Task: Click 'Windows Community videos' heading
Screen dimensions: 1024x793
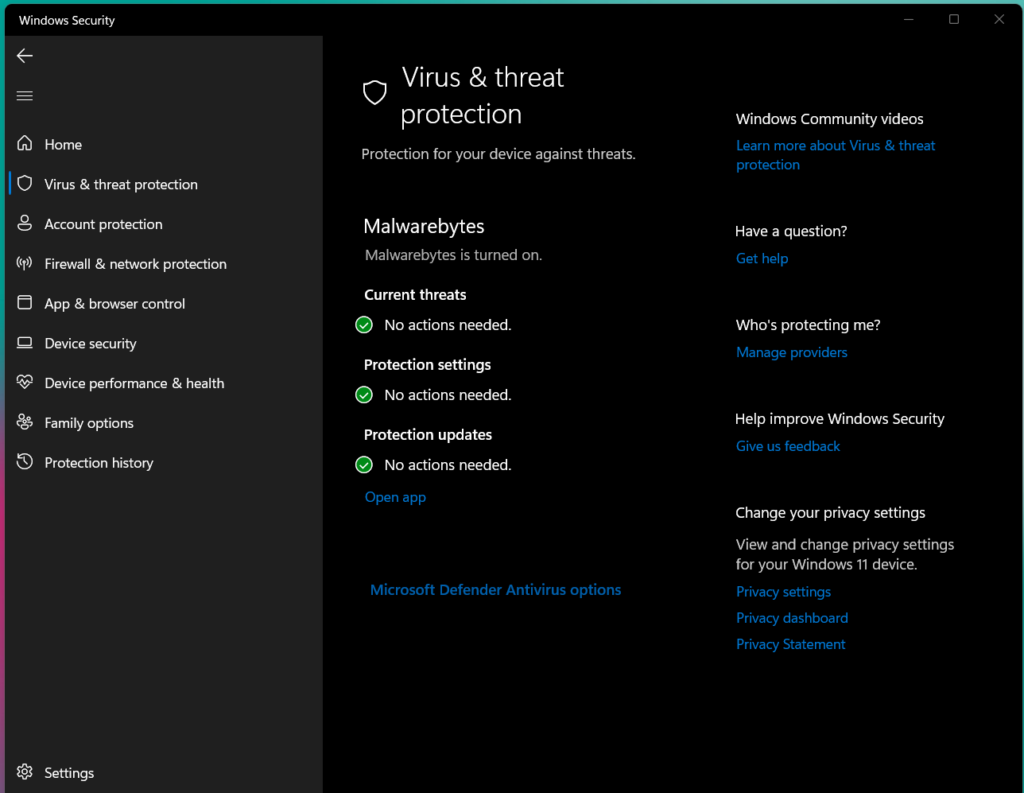Action: 829,119
